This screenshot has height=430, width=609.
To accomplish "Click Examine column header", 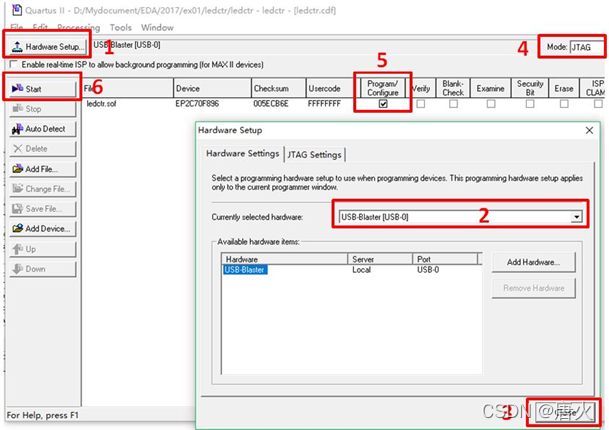I will tap(491, 89).
